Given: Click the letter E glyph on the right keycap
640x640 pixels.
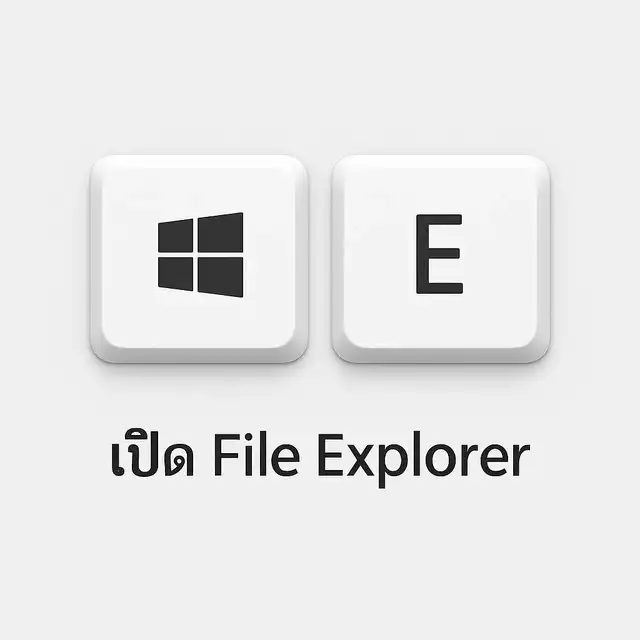Looking at the screenshot, I should tap(439, 254).
